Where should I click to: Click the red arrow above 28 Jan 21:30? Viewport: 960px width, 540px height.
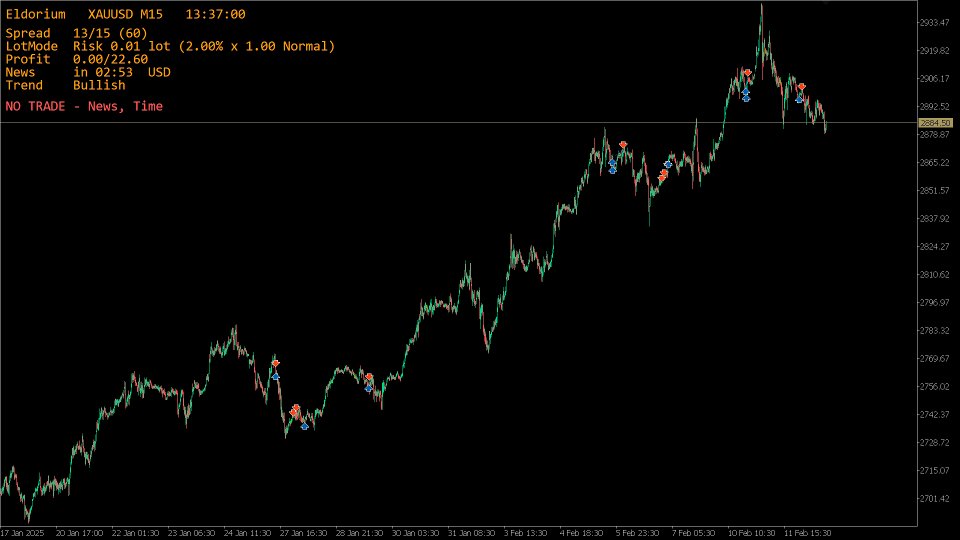(x=369, y=377)
